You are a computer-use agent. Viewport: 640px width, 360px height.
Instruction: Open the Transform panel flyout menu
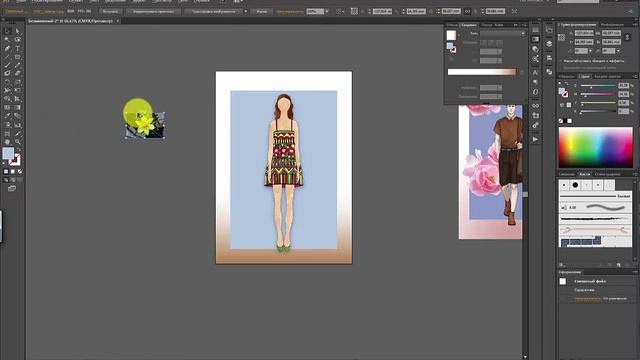(x=635, y=25)
